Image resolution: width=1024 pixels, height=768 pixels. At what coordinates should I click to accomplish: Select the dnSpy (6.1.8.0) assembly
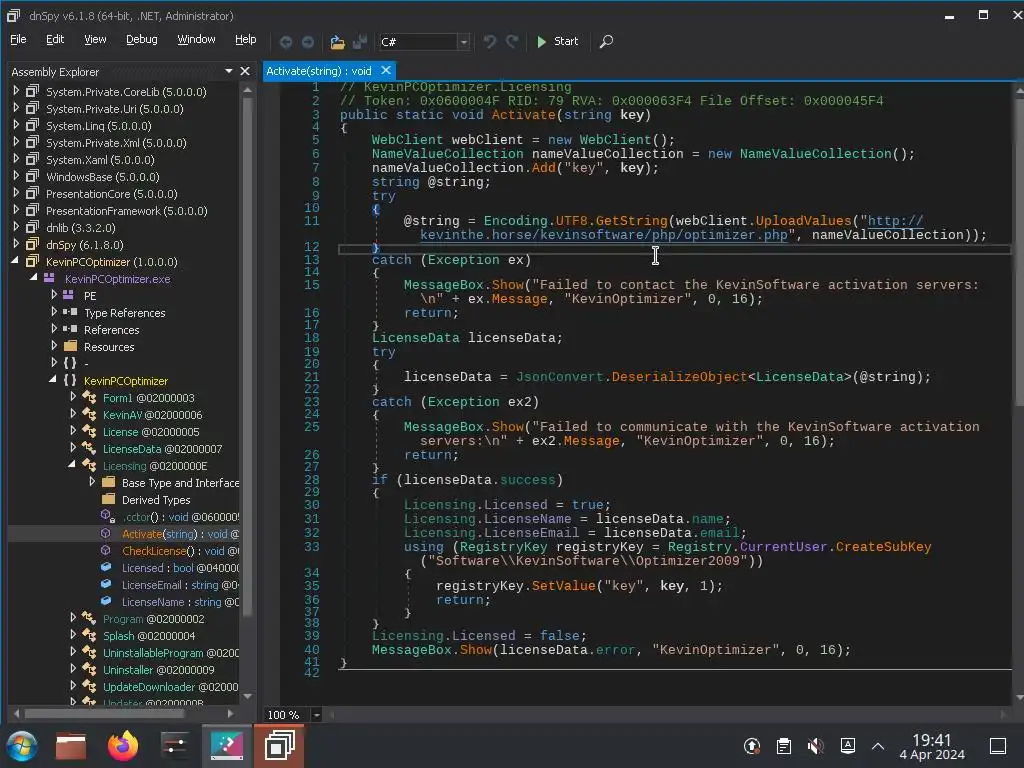click(x=84, y=245)
